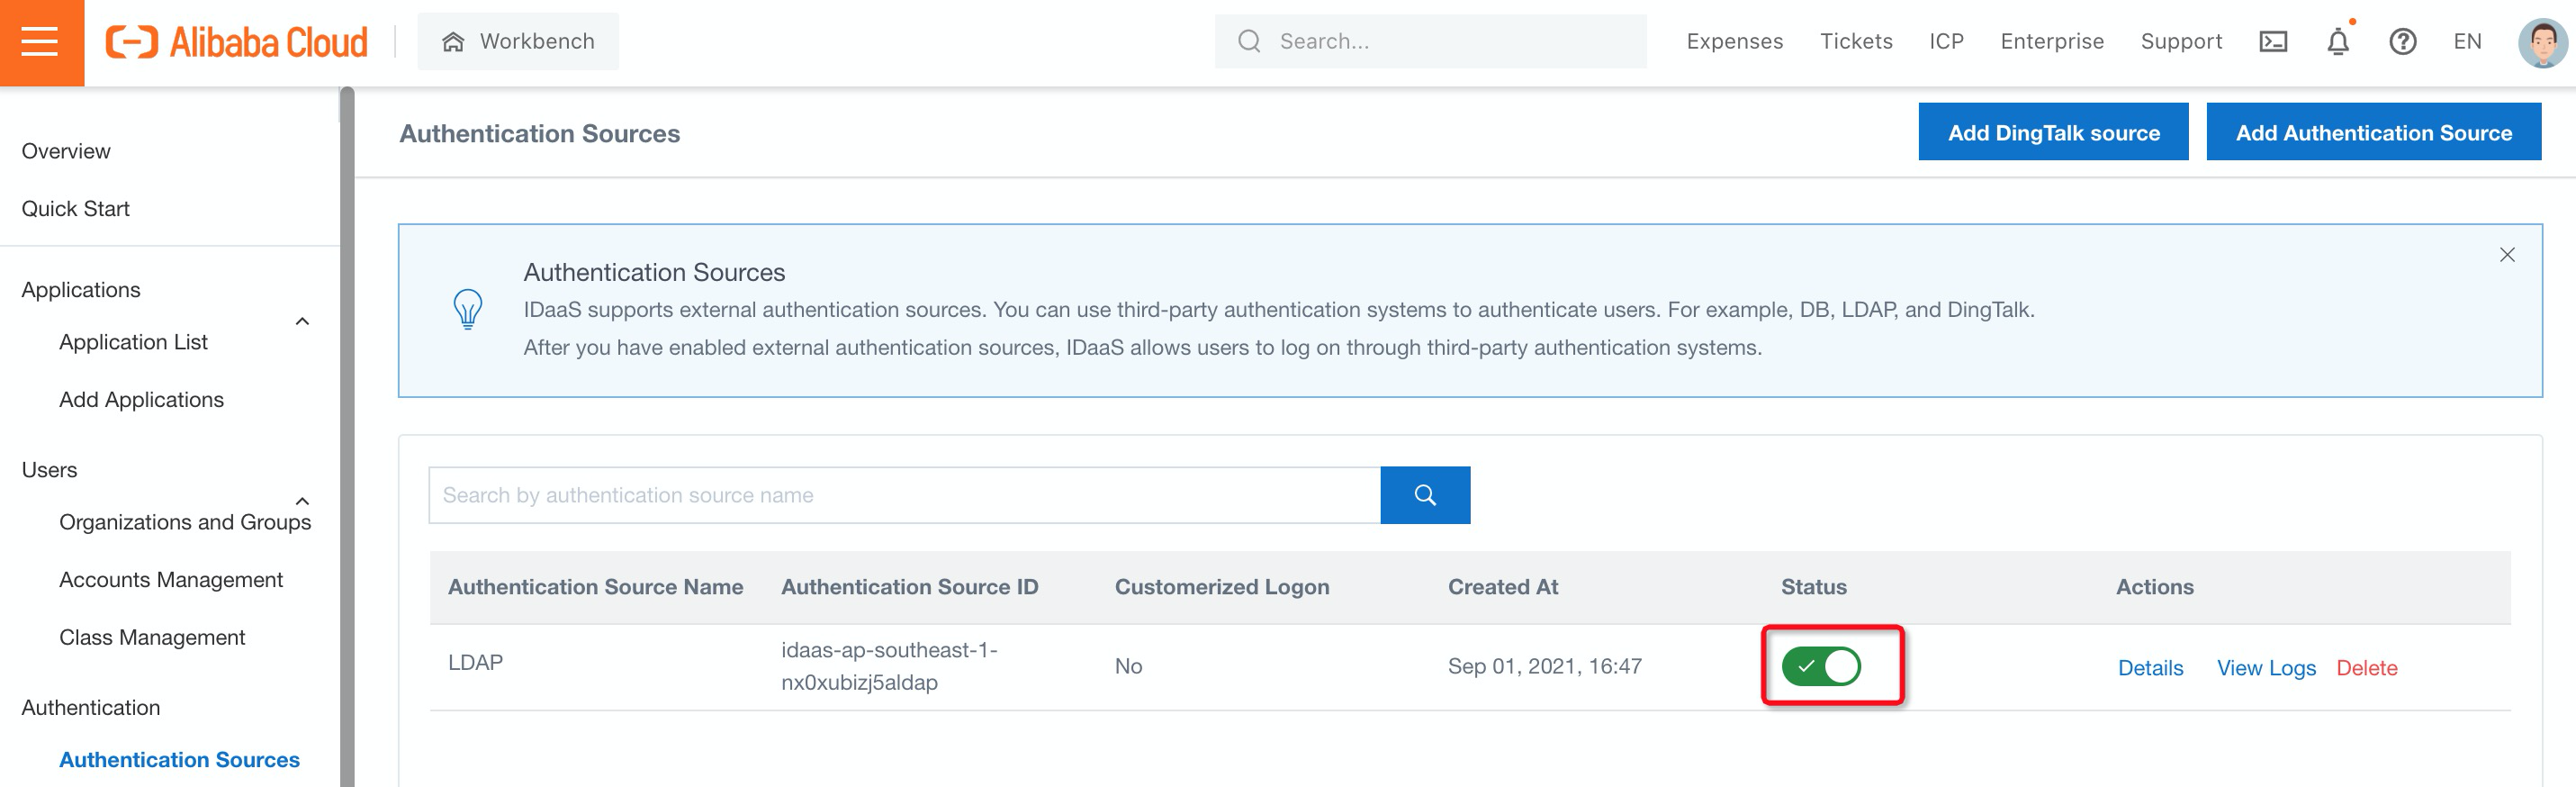Image resolution: width=2576 pixels, height=787 pixels.
Task: Go to Accounts Management page
Action: click(x=171, y=580)
